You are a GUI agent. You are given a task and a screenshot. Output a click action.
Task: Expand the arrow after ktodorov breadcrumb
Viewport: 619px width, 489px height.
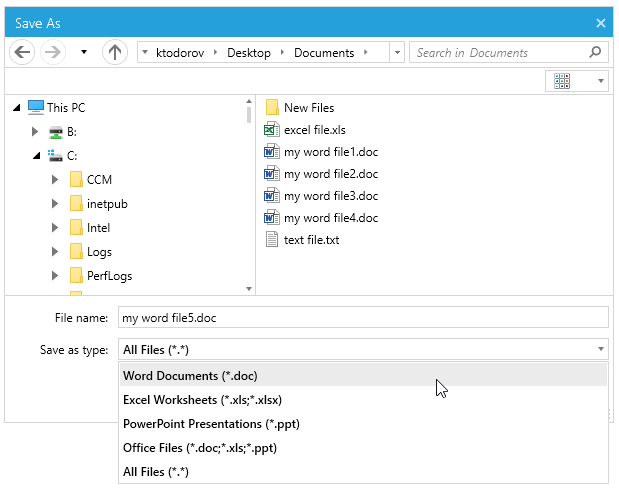[x=215, y=52]
